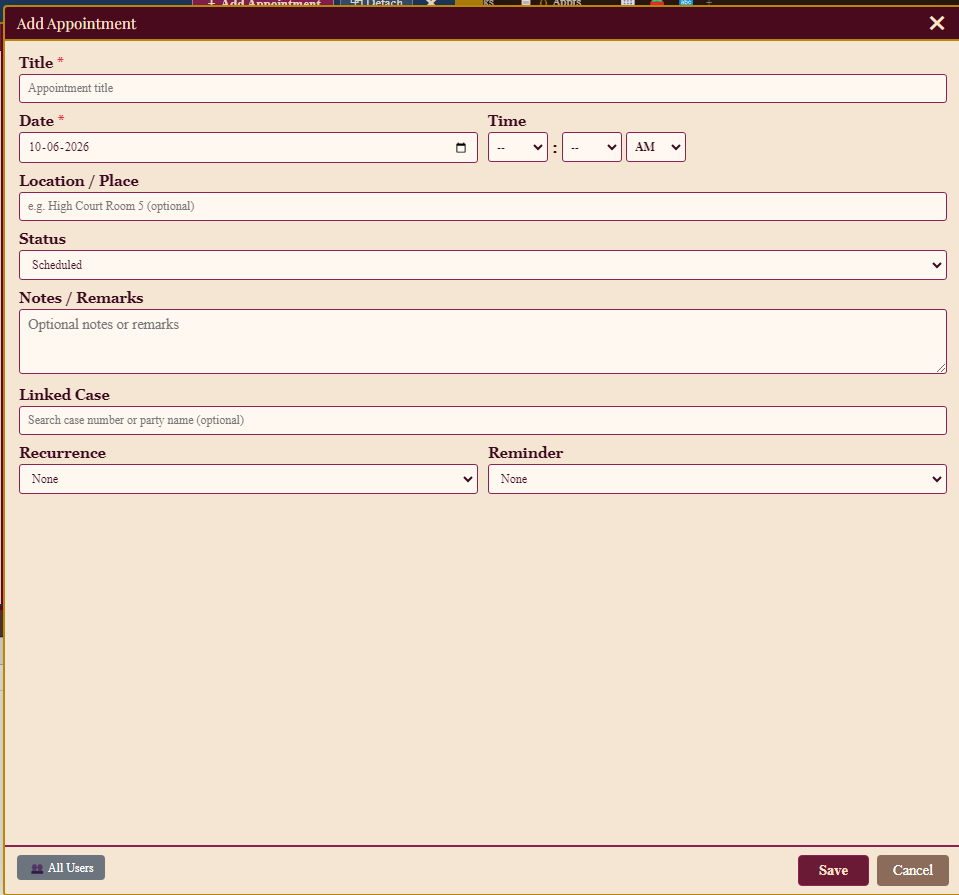
Task: Click the Notes / Remarks text area
Action: (483, 341)
